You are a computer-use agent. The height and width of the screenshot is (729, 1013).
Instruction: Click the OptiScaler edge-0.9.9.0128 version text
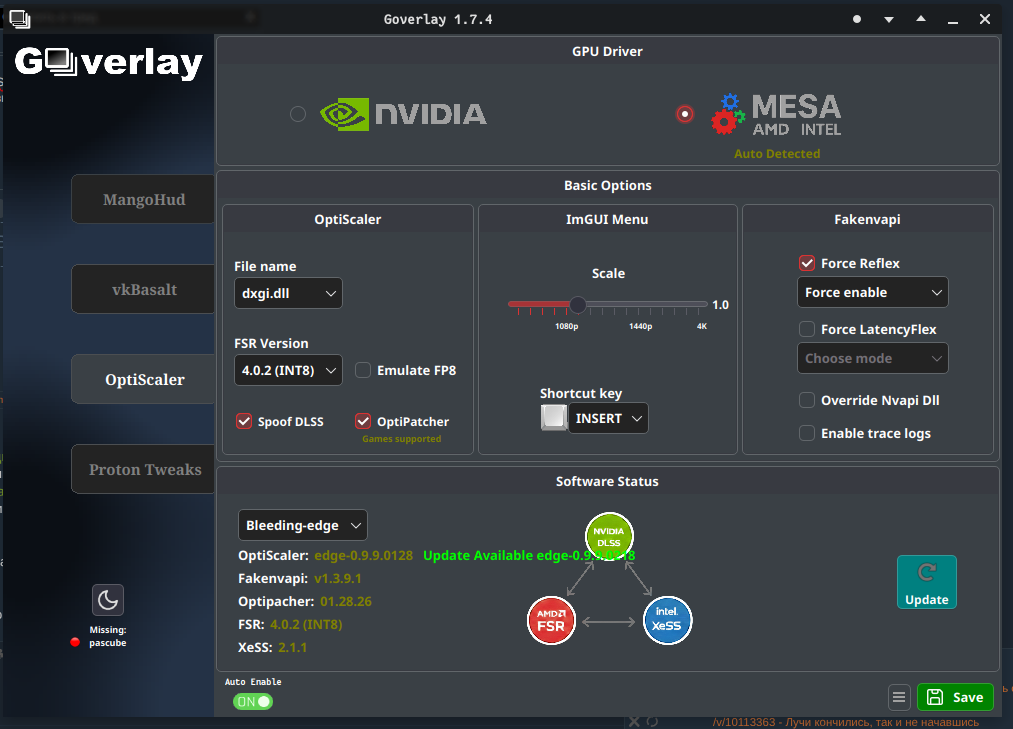[363, 556]
